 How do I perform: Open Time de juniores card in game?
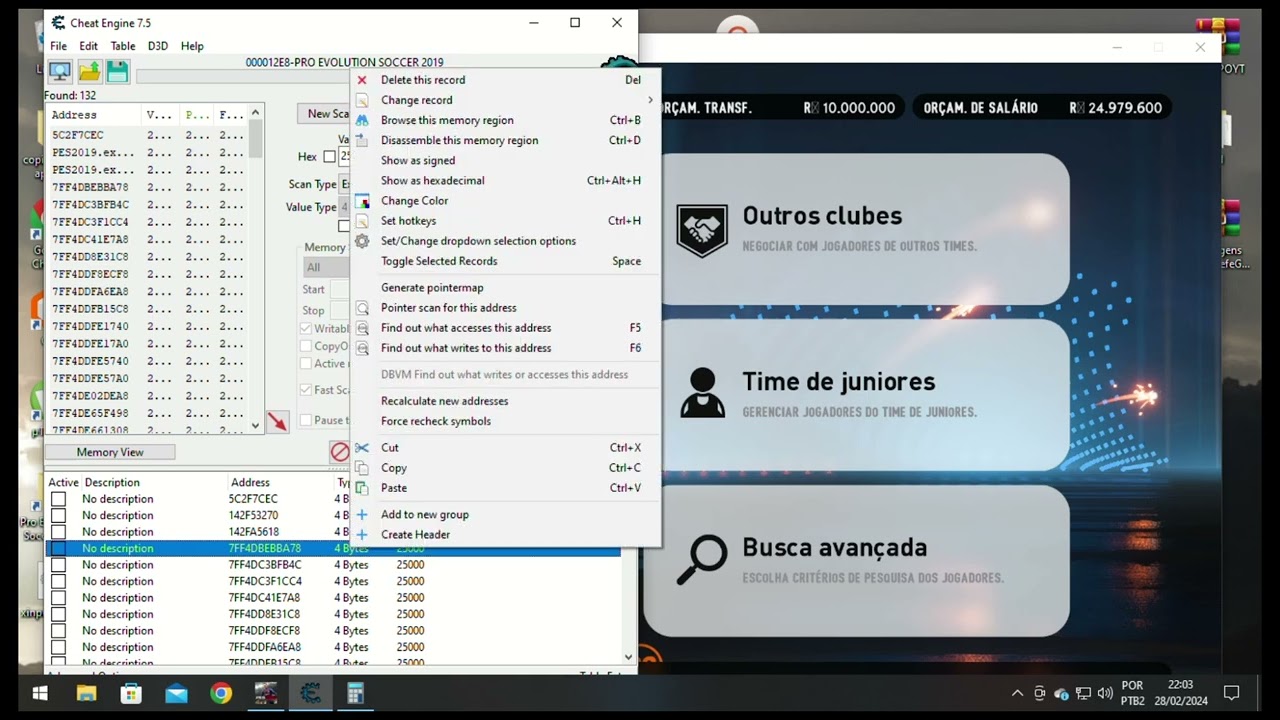pyautogui.click(x=856, y=394)
